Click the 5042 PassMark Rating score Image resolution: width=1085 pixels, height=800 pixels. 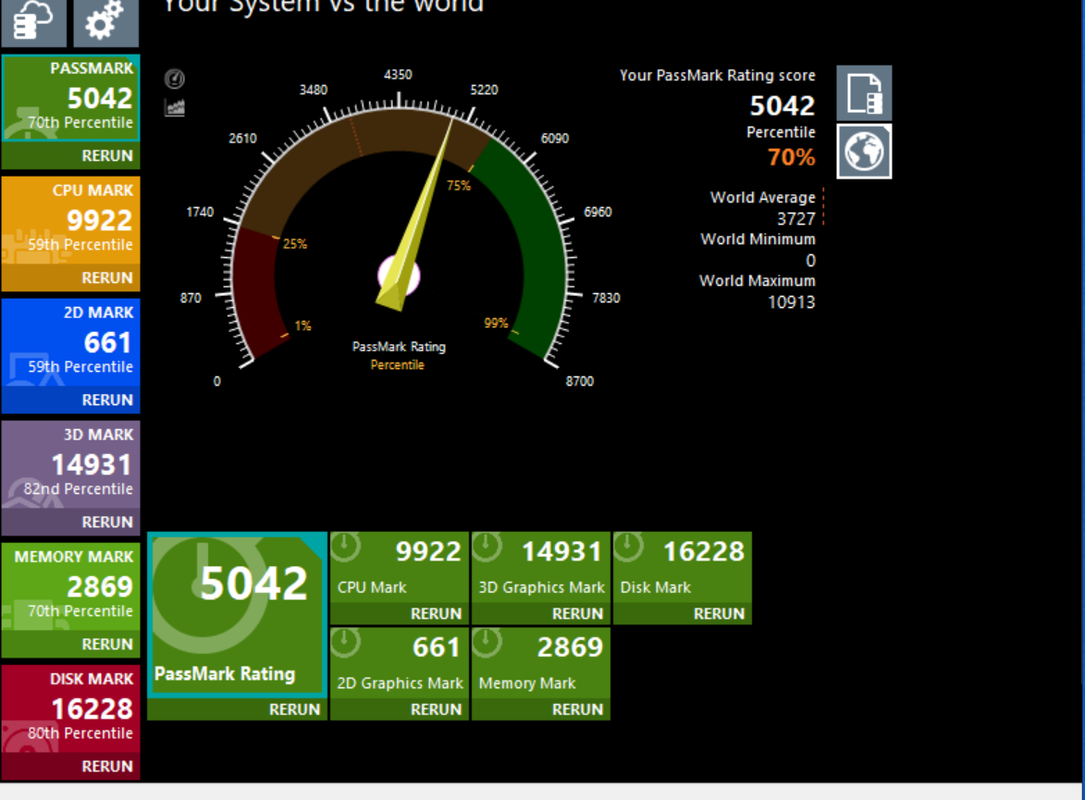click(782, 105)
